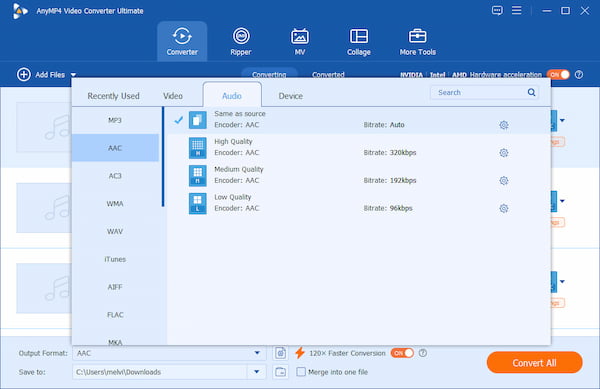Expand format arrow of second file row

[562, 201]
